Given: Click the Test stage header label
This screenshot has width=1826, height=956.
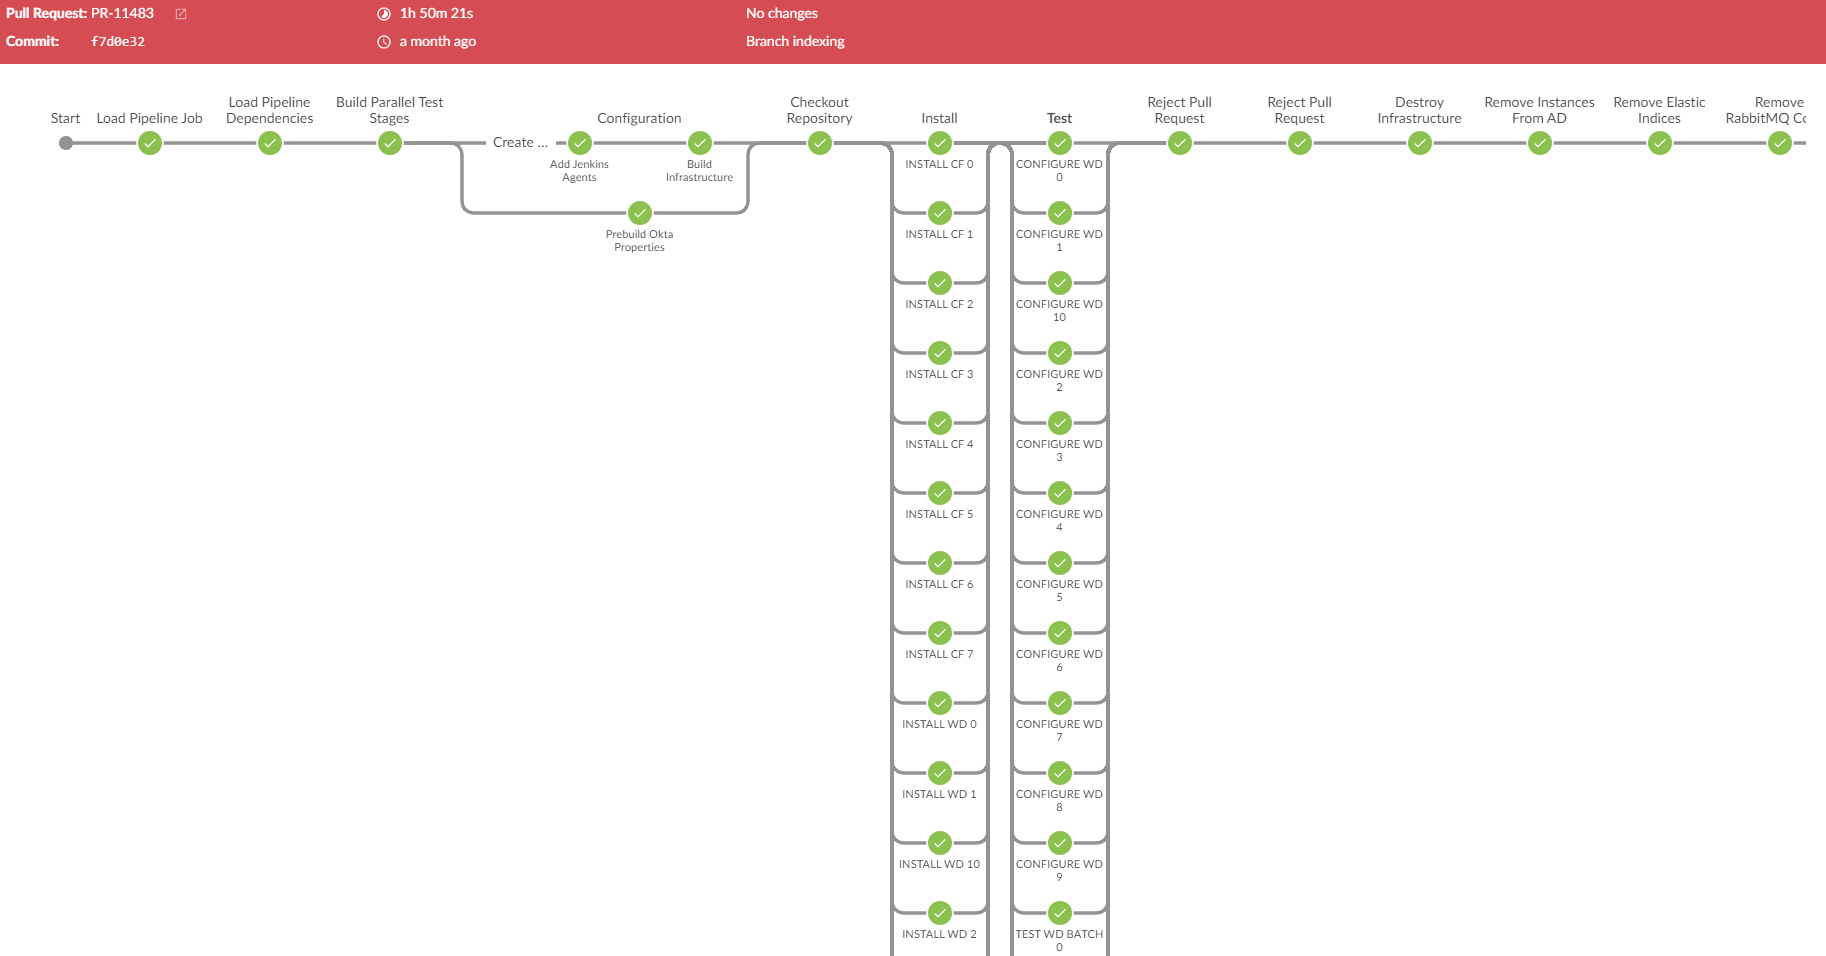Looking at the screenshot, I should pos(1059,118).
